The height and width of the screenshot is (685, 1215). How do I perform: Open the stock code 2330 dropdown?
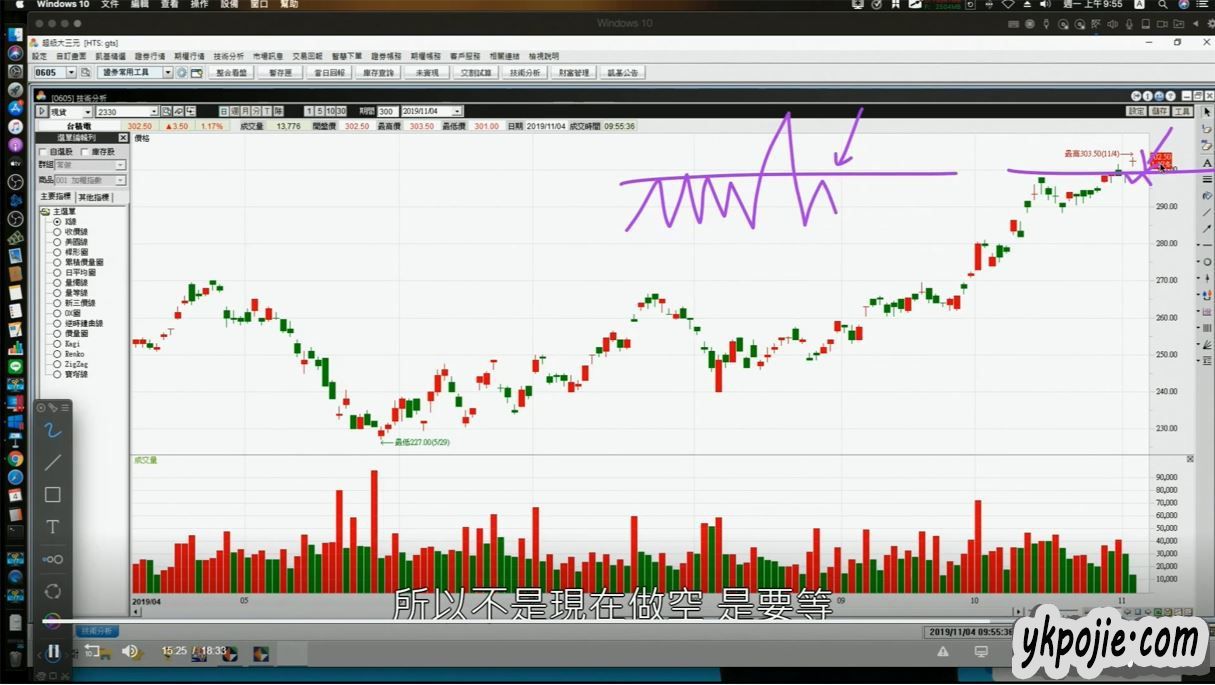tap(154, 111)
